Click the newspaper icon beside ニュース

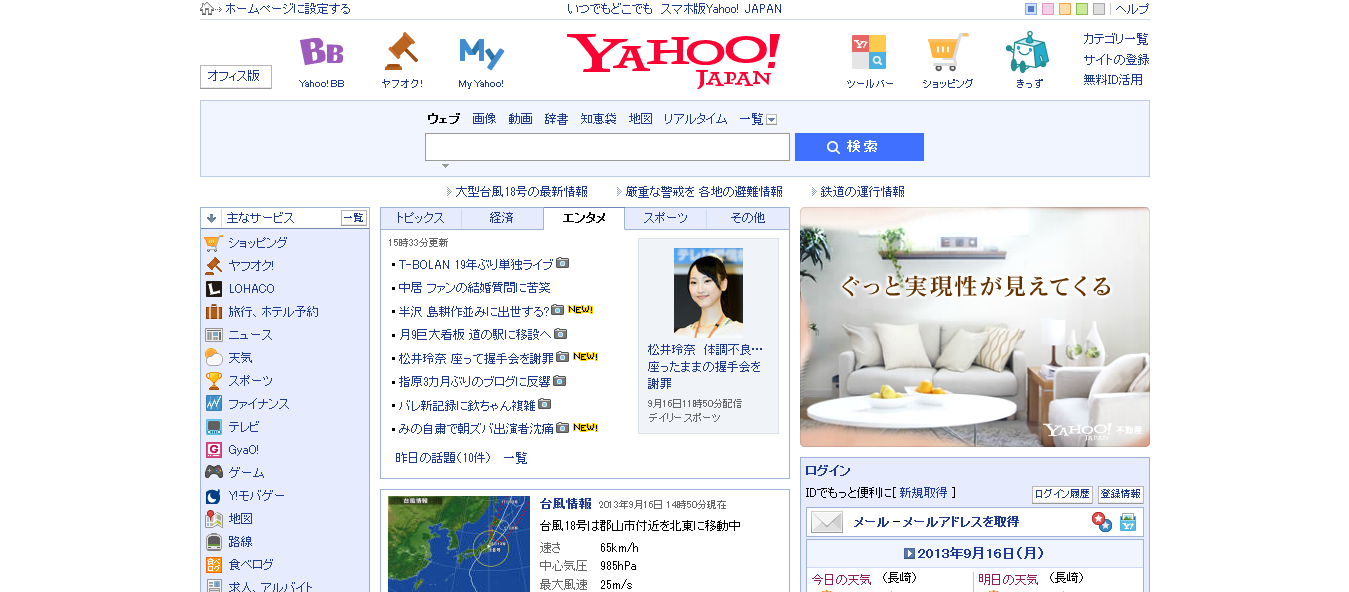click(213, 334)
